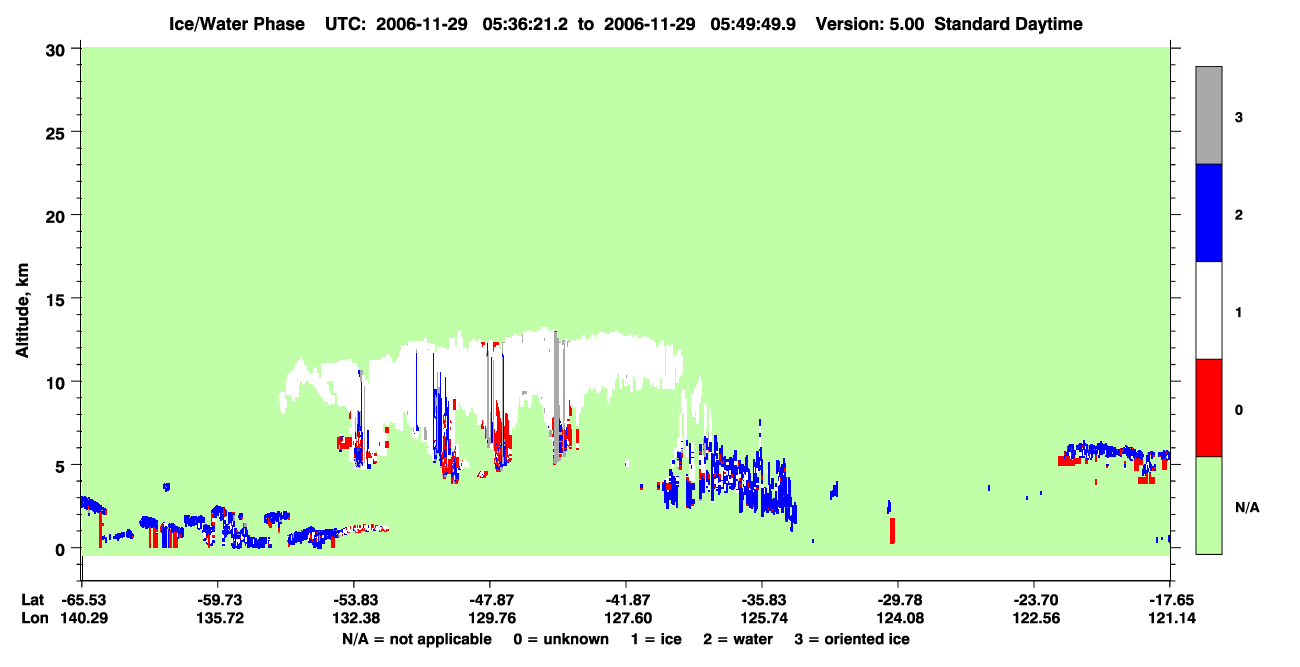Click the legend text '3 = oriented ice'

point(852,639)
